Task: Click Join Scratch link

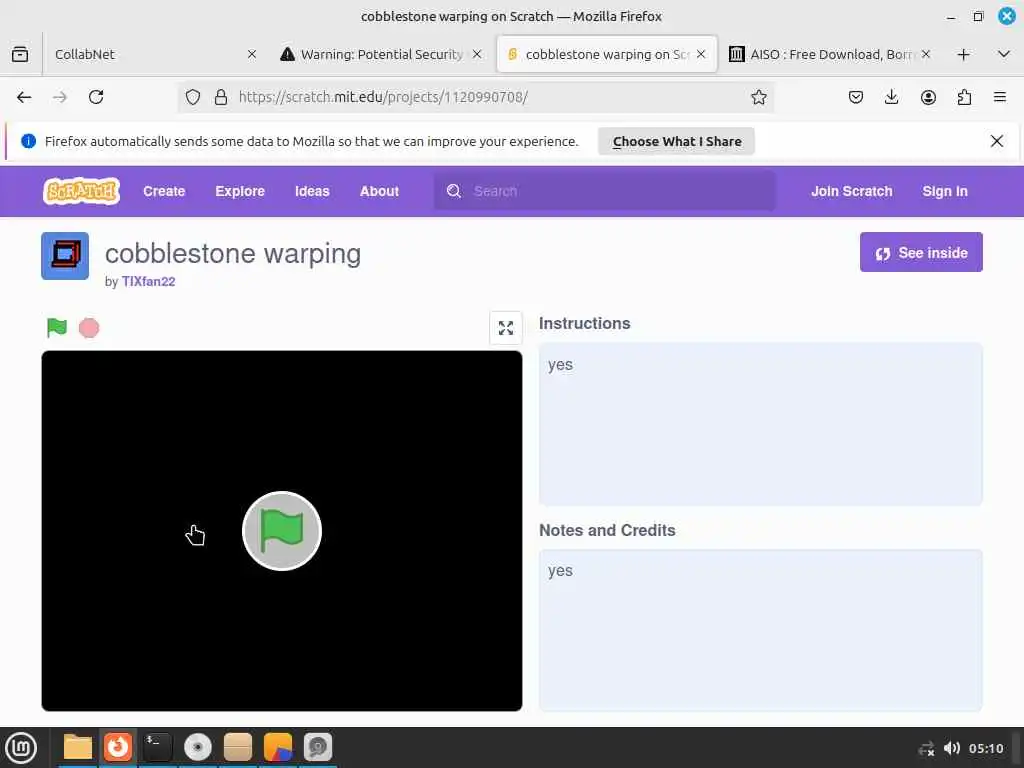Action: (852, 191)
